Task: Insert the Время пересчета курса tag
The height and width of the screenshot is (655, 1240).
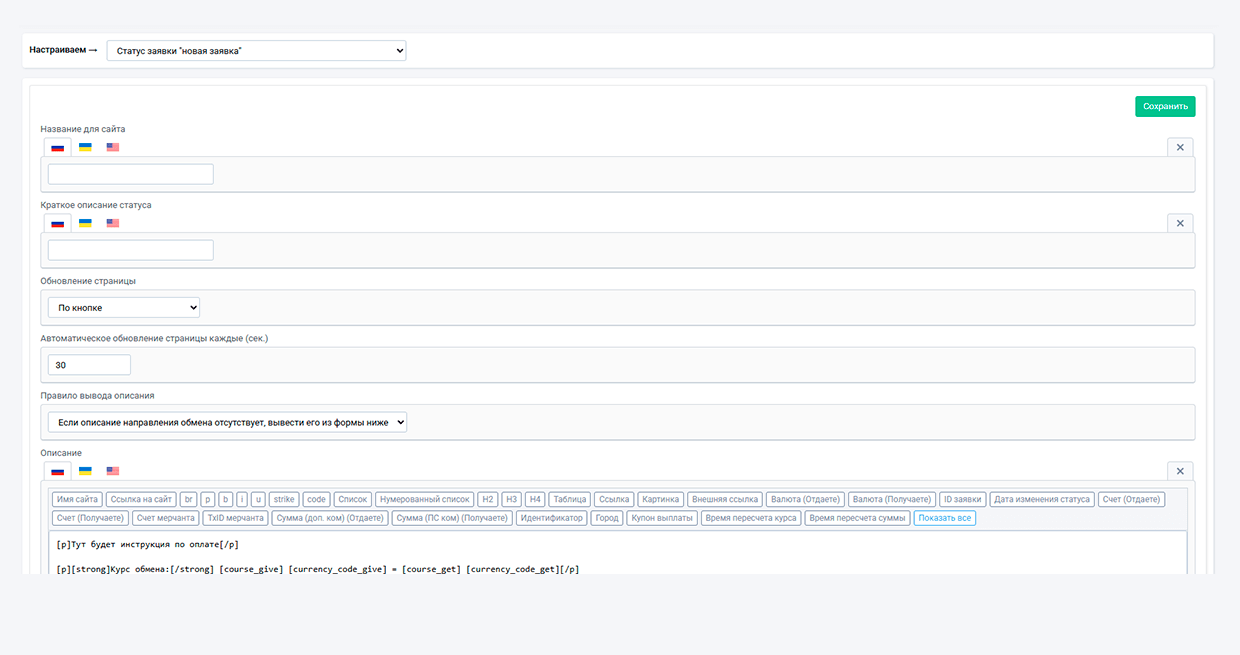Action: 751,518
